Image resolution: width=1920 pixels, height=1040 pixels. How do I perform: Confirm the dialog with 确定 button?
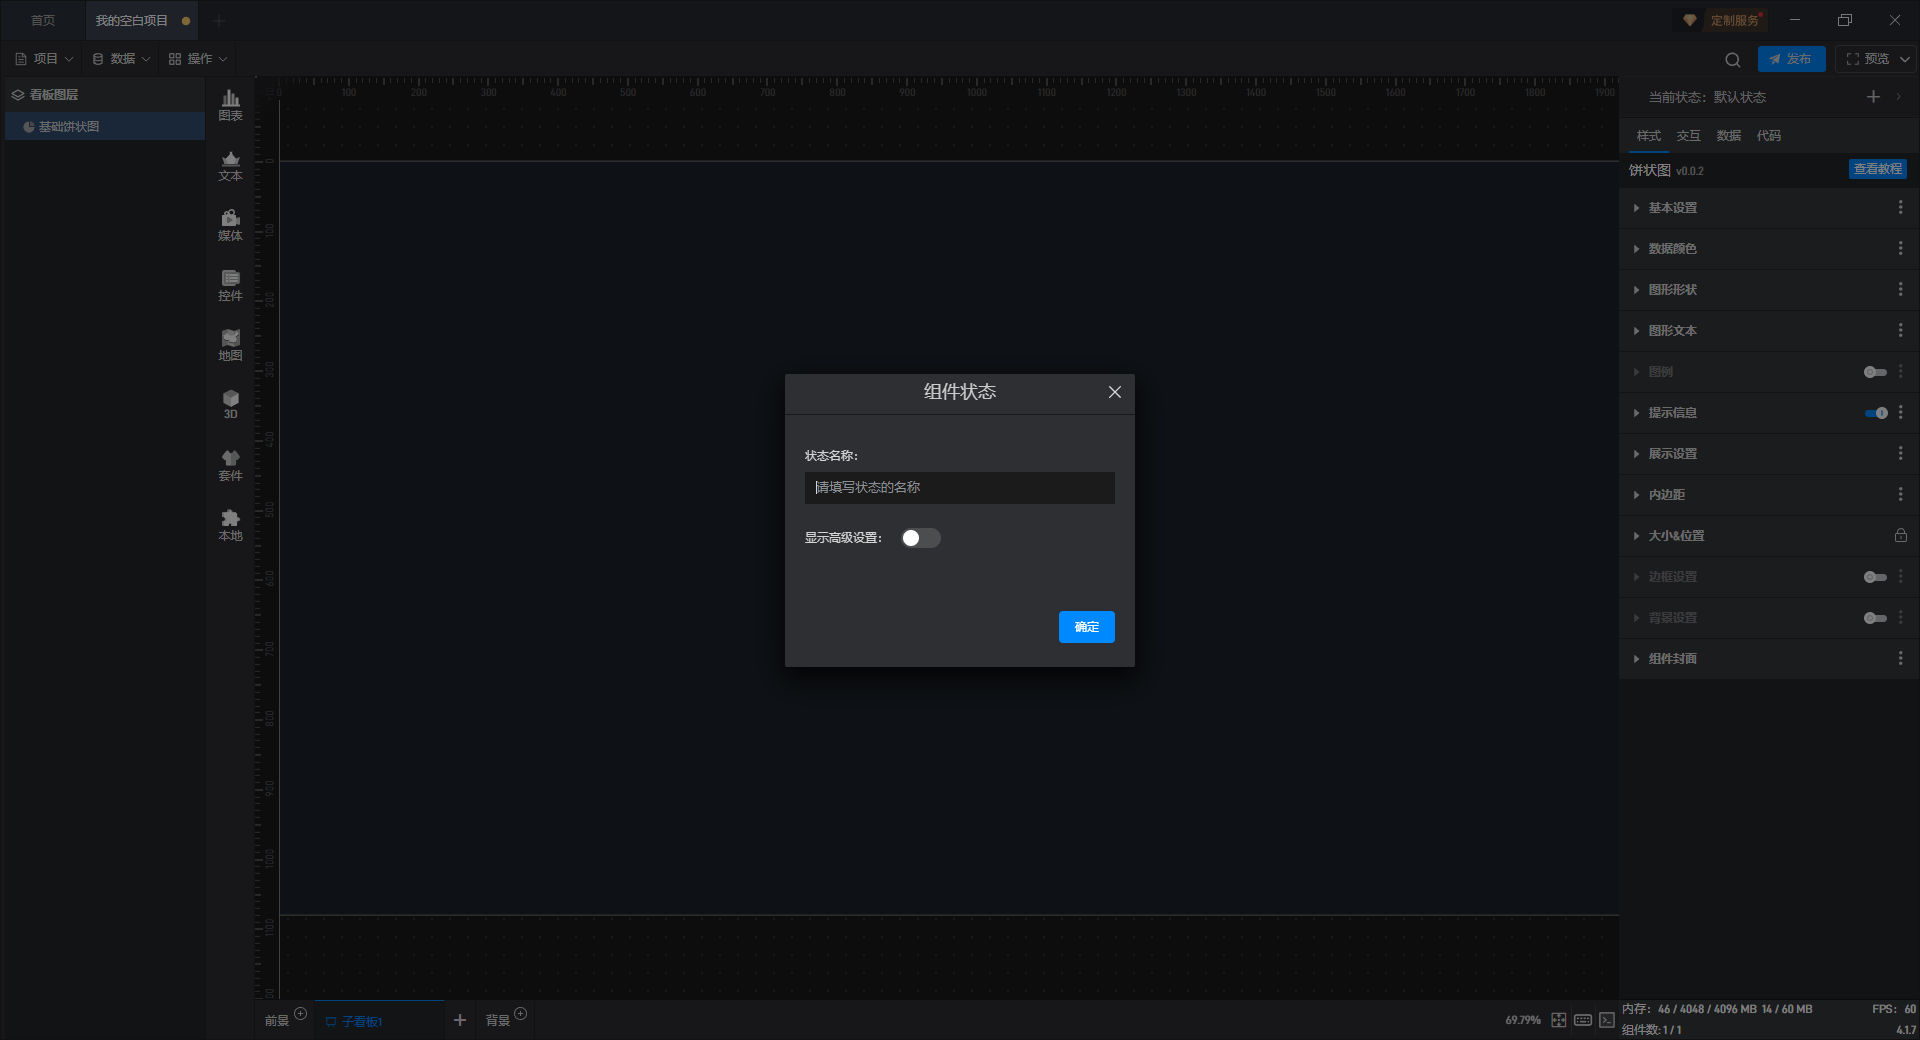(x=1086, y=627)
